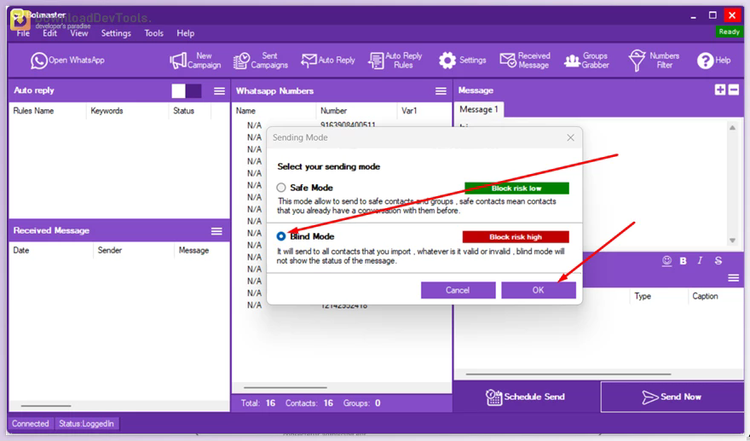Click the Schedule Send button

click(x=526, y=397)
